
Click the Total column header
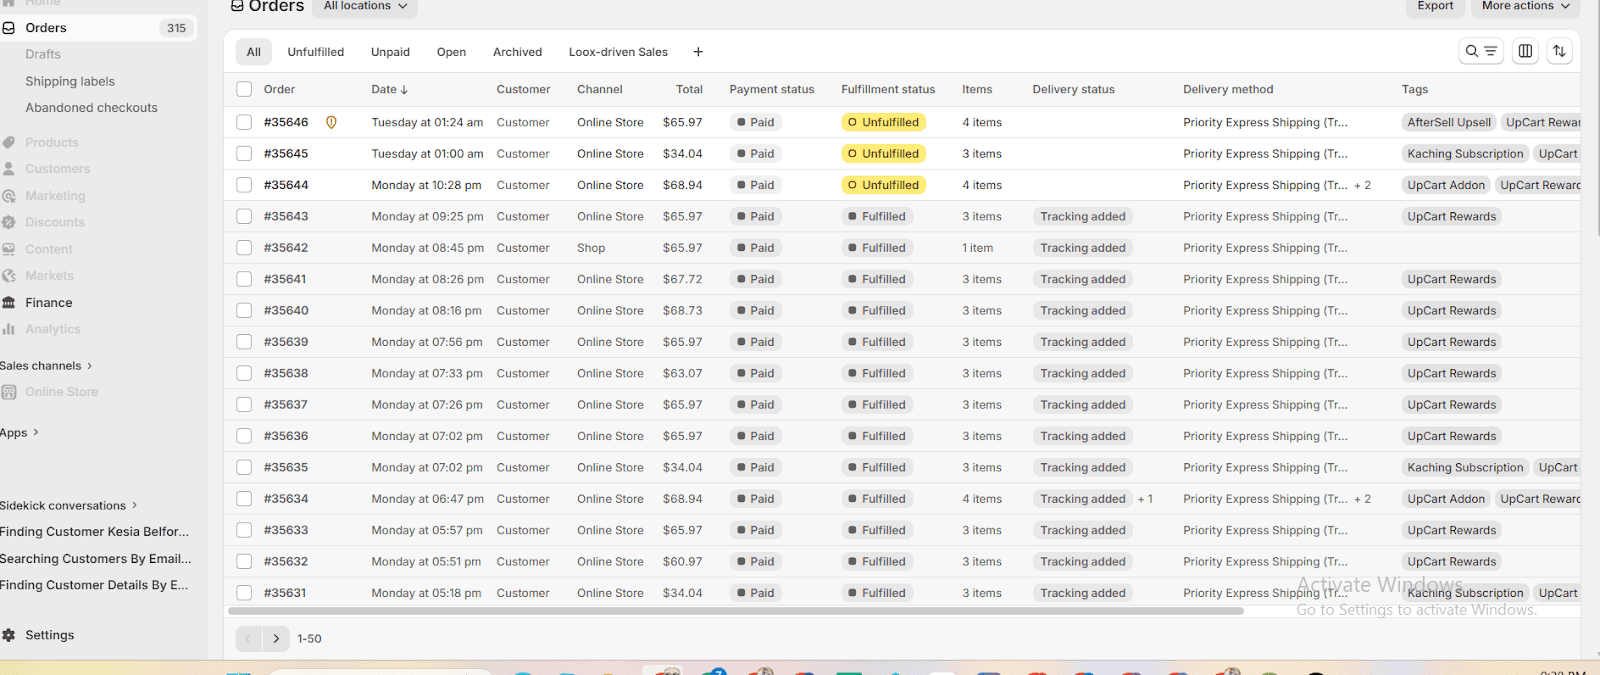[689, 90]
